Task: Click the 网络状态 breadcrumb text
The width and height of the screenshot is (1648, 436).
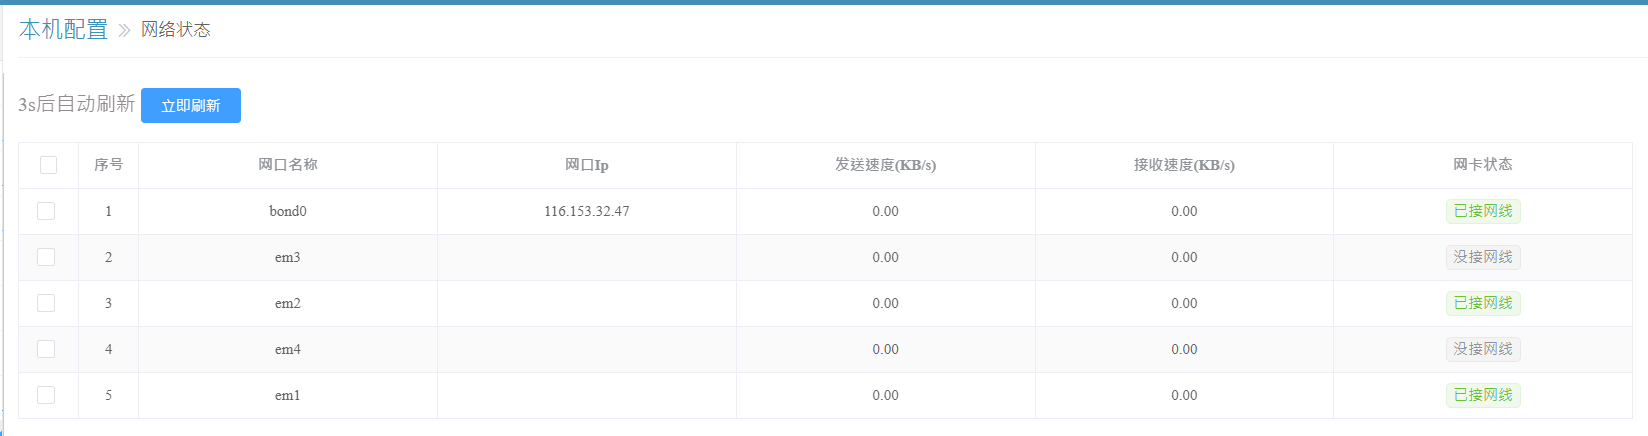Action: (x=175, y=30)
